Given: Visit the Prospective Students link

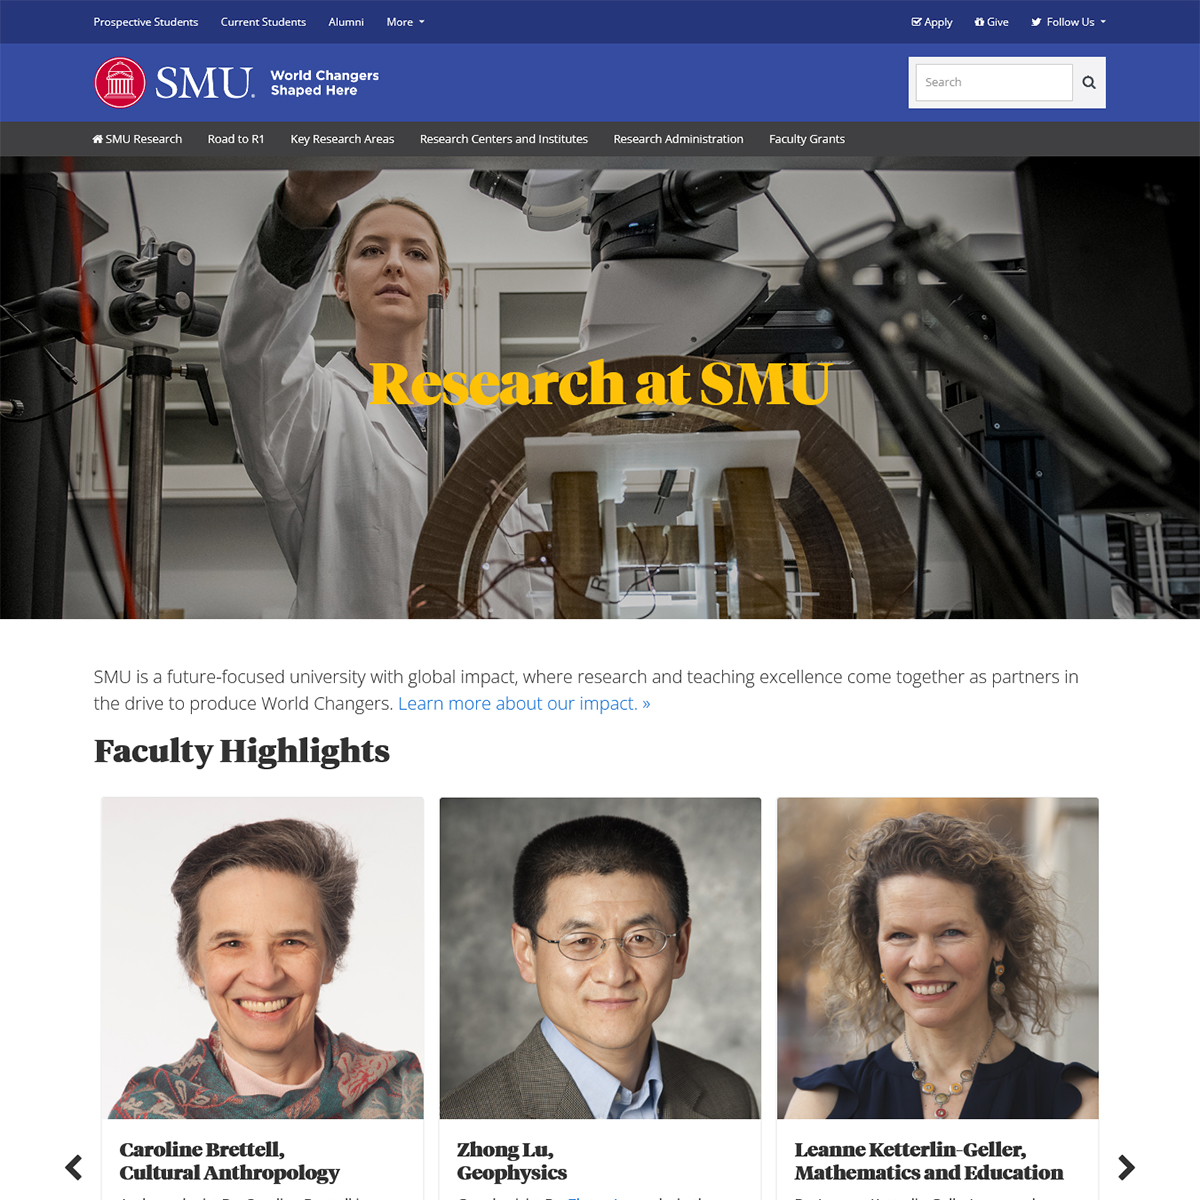Looking at the screenshot, I should tap(146, 22).
